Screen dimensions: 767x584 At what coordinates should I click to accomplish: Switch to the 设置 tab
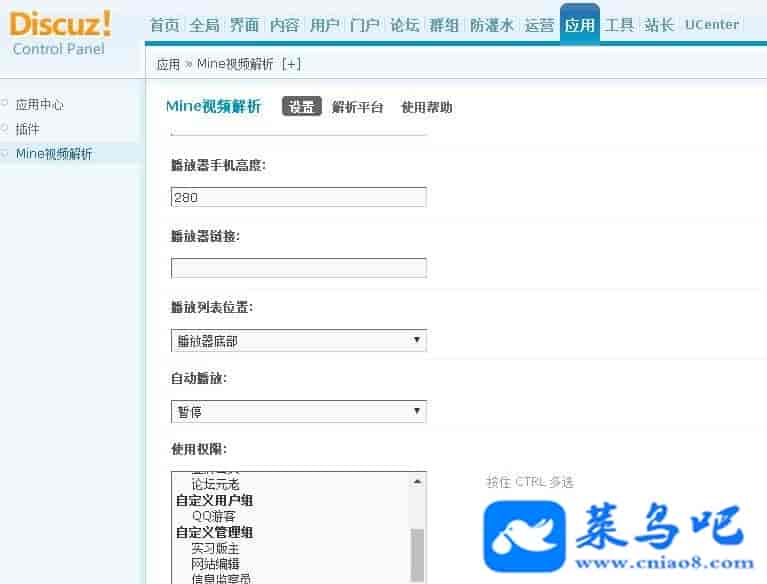click(x=302, y=106)
